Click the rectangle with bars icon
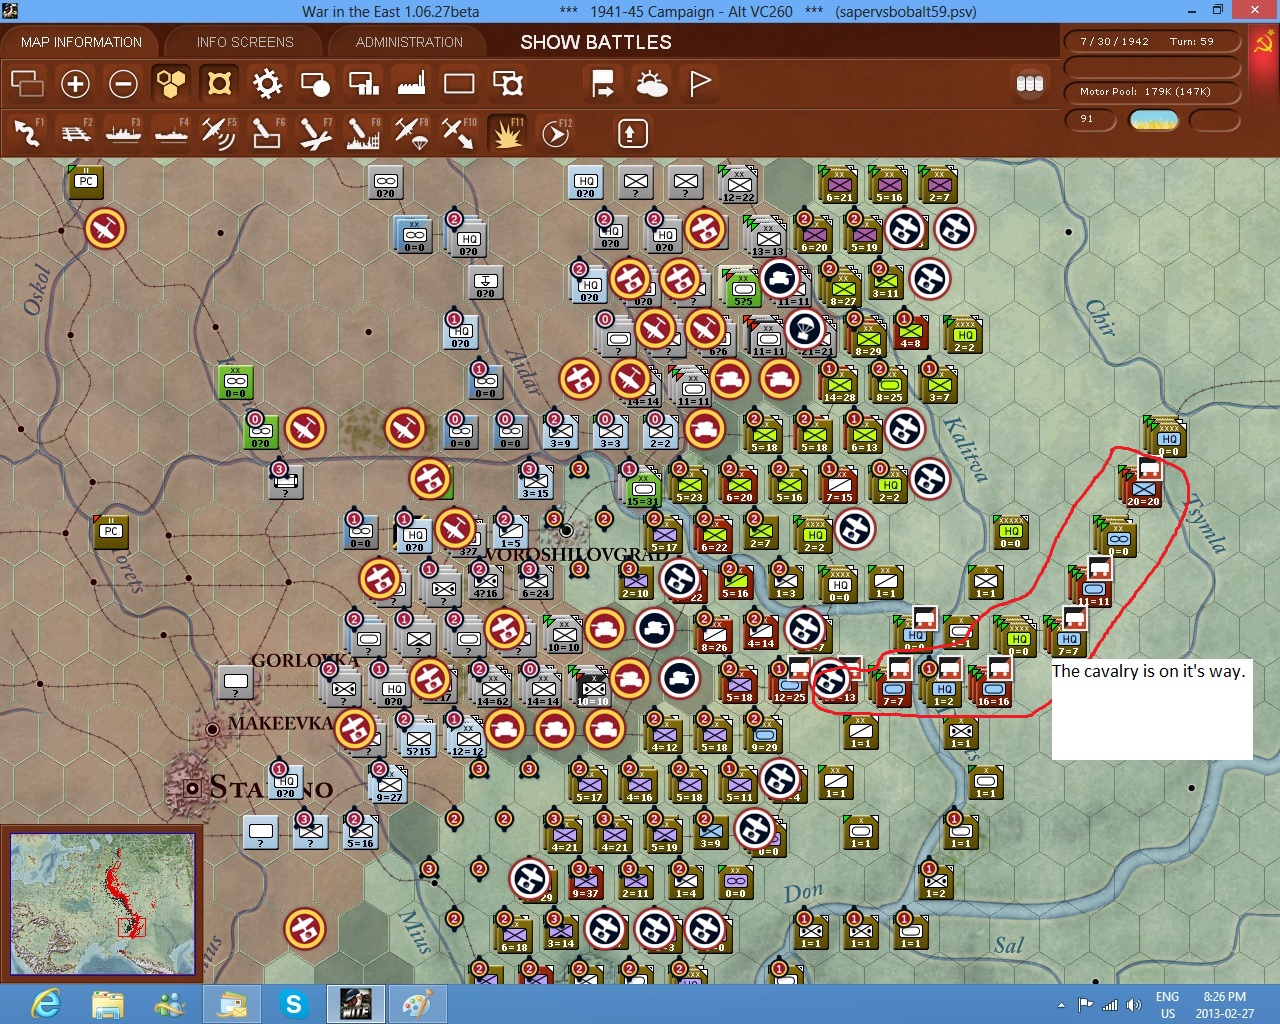Image resolution: width=1280 pixels, height=1024 pixels. pyautogui.click(x=363, y=84)
